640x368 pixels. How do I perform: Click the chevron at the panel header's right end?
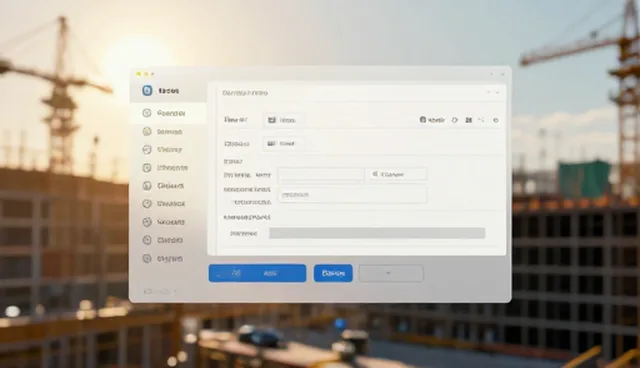(497, 93)
